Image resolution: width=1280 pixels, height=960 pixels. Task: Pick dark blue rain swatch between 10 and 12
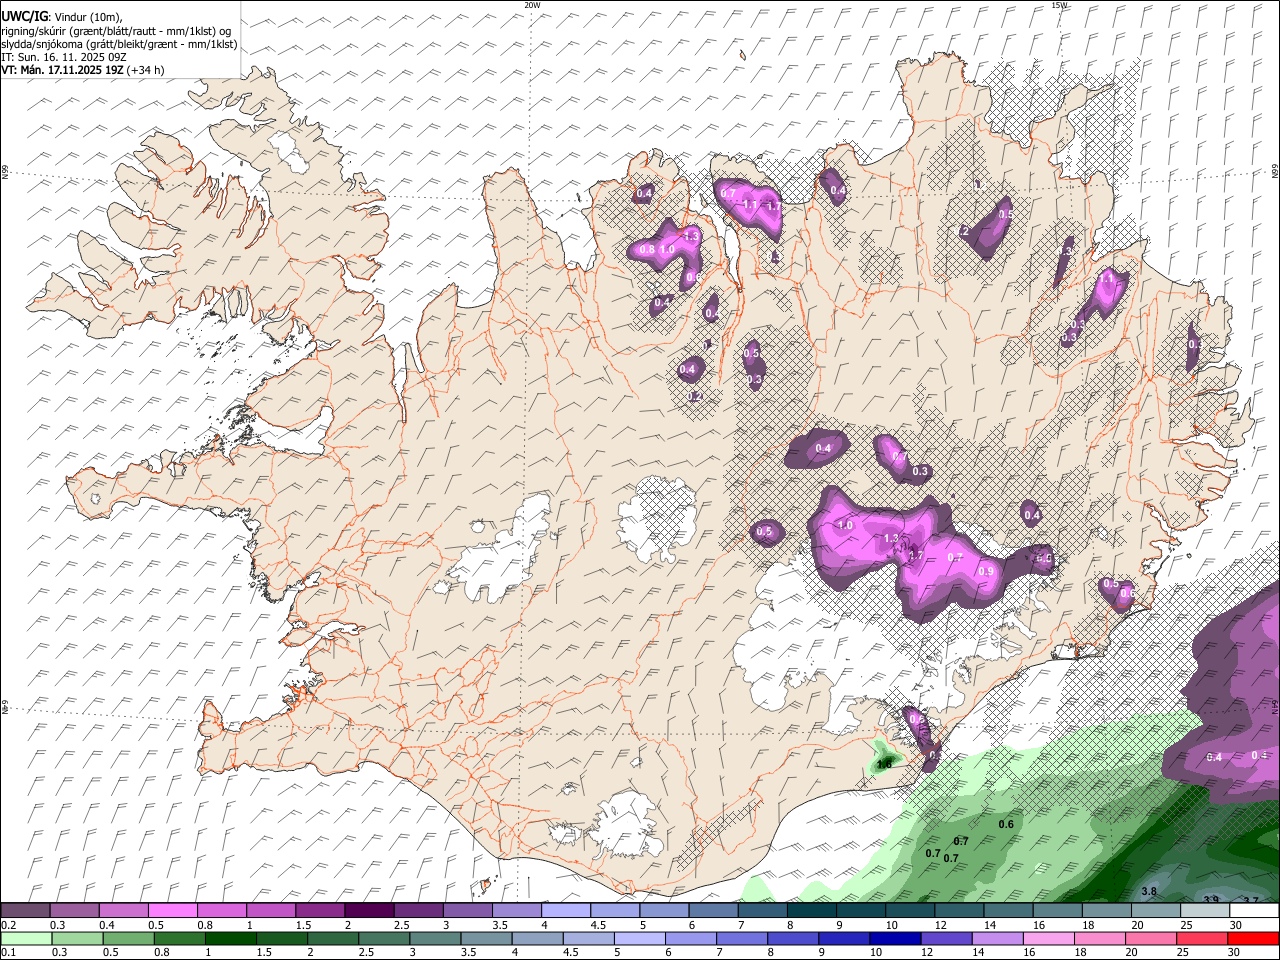[894, 939]
